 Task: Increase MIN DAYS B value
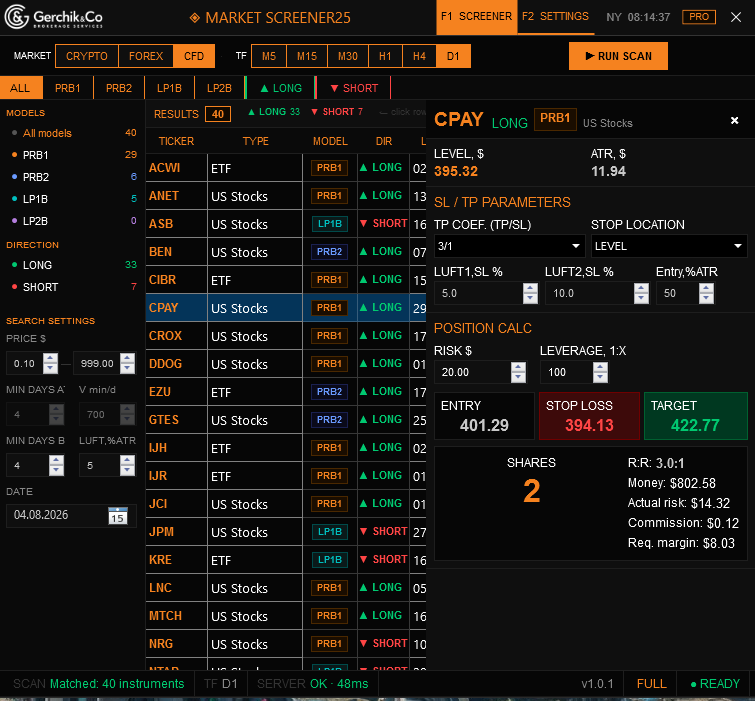point(56,460)
